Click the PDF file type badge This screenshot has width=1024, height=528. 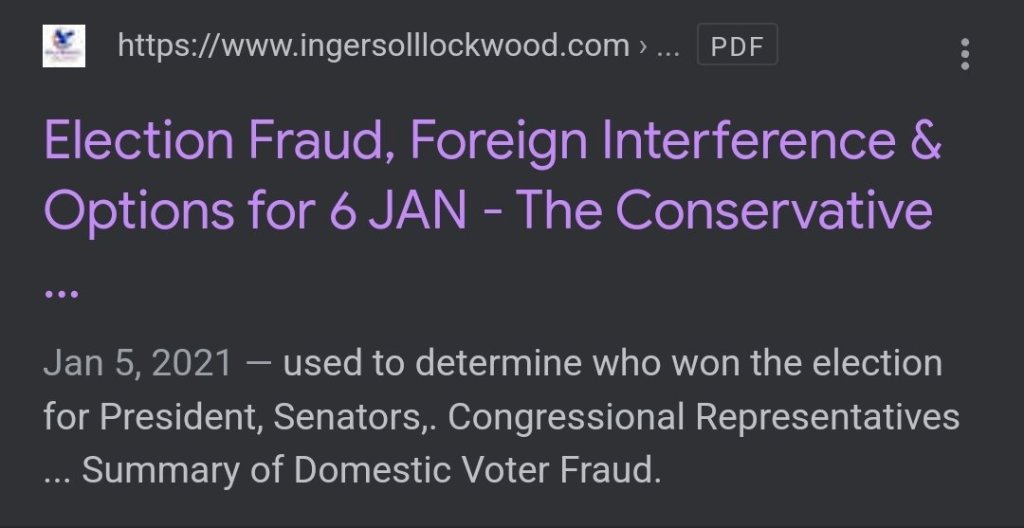pos(737,46)
